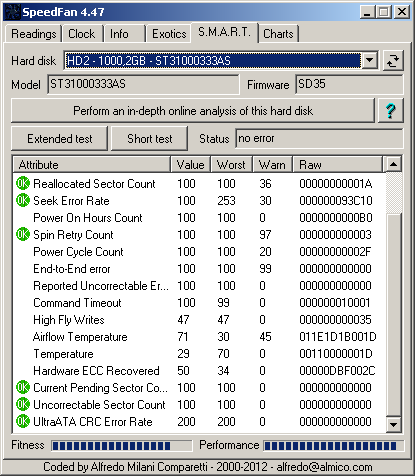Select the Reported Uncorrectable Er... row
Viewport: 415px width, 476px height.
[199, 286]
